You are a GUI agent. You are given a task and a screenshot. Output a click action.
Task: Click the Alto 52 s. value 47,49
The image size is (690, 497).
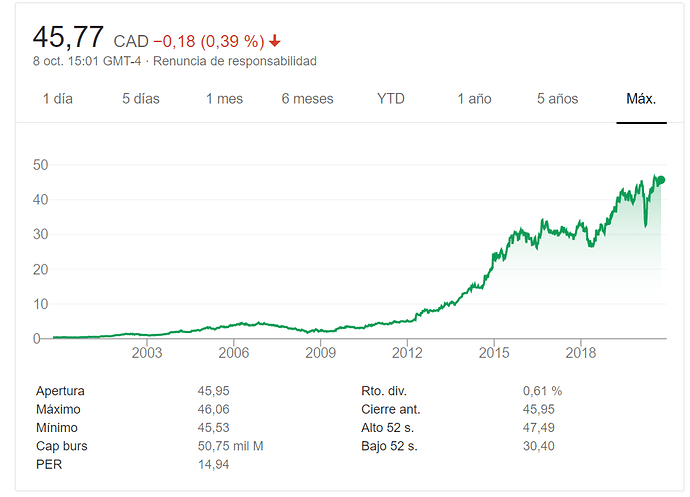pos(539,427)
